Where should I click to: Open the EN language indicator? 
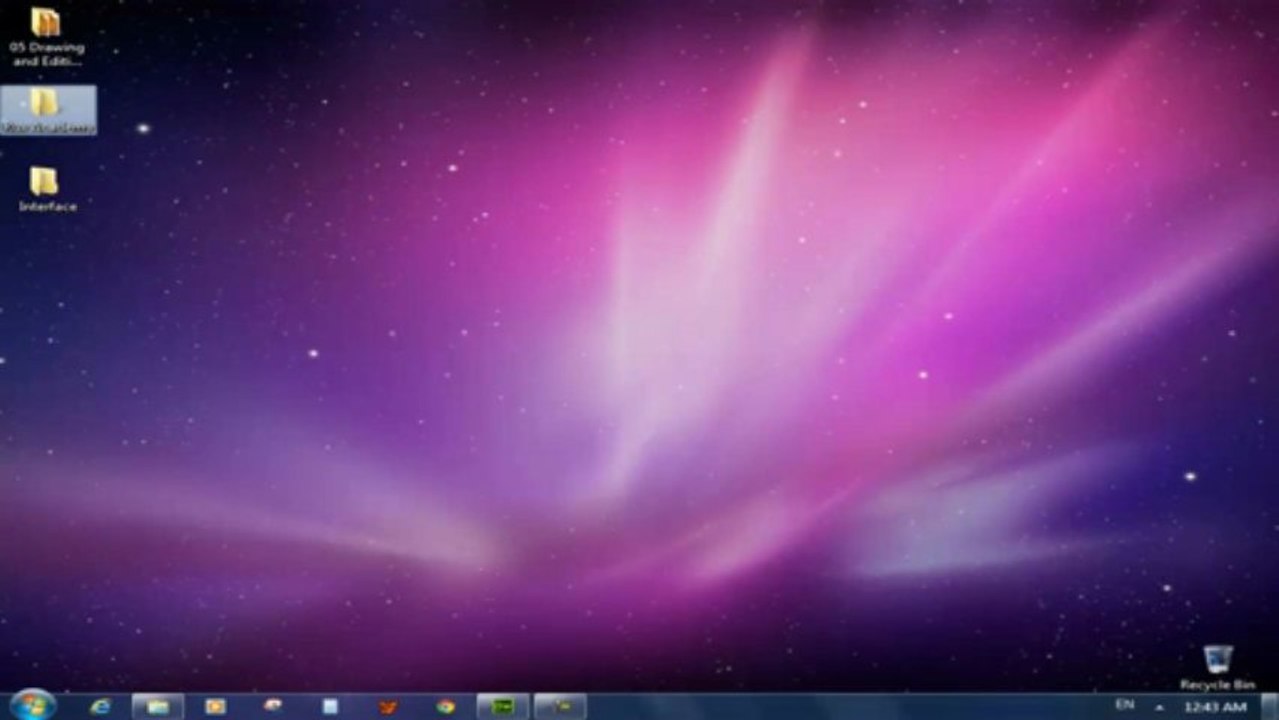click(1125, 706)
